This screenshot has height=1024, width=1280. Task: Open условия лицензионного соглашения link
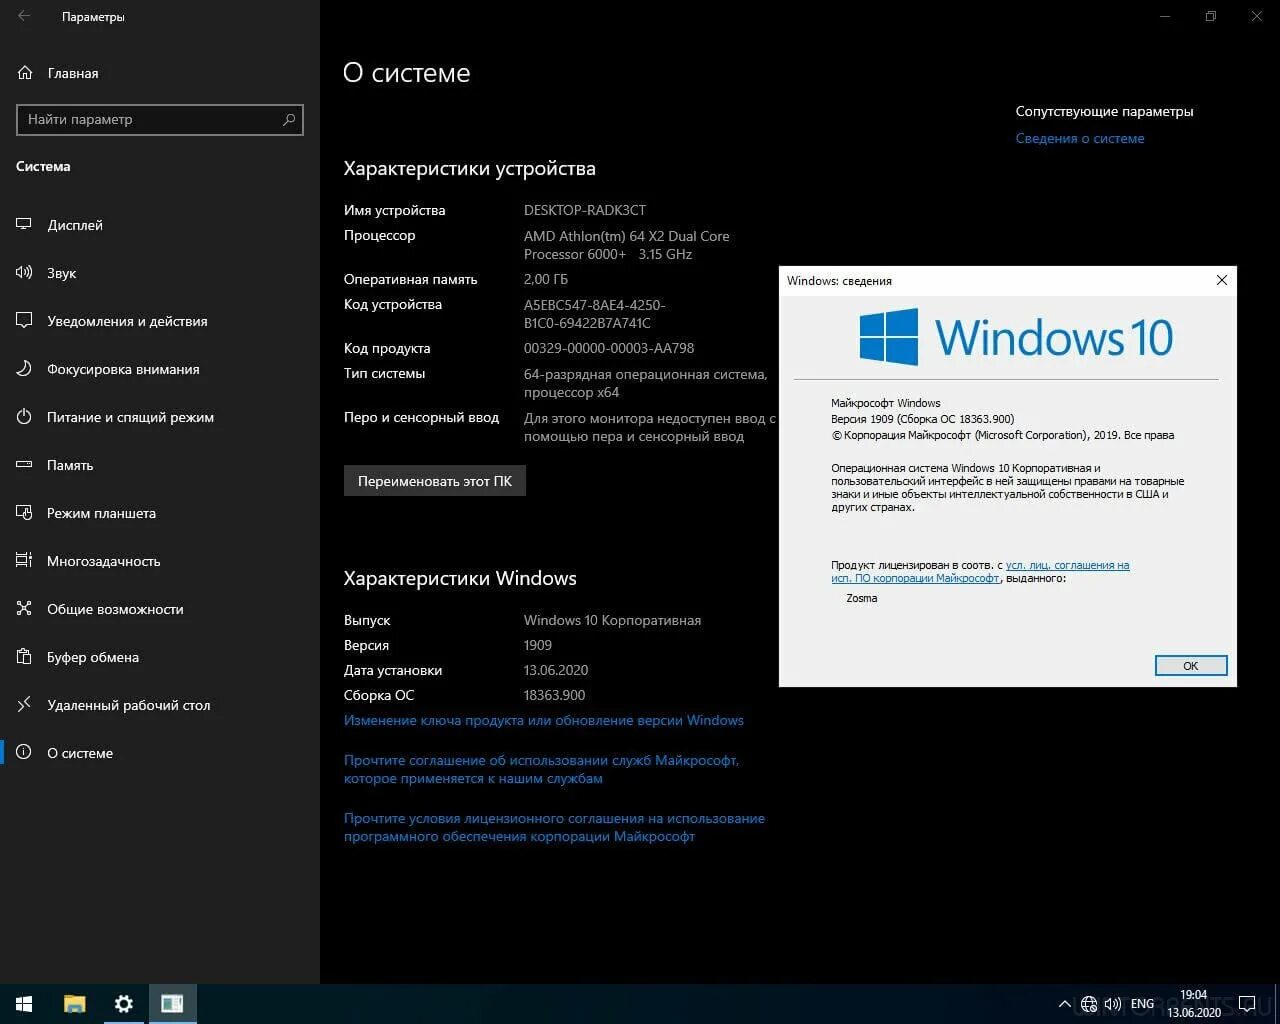click(x=554, y=827)
